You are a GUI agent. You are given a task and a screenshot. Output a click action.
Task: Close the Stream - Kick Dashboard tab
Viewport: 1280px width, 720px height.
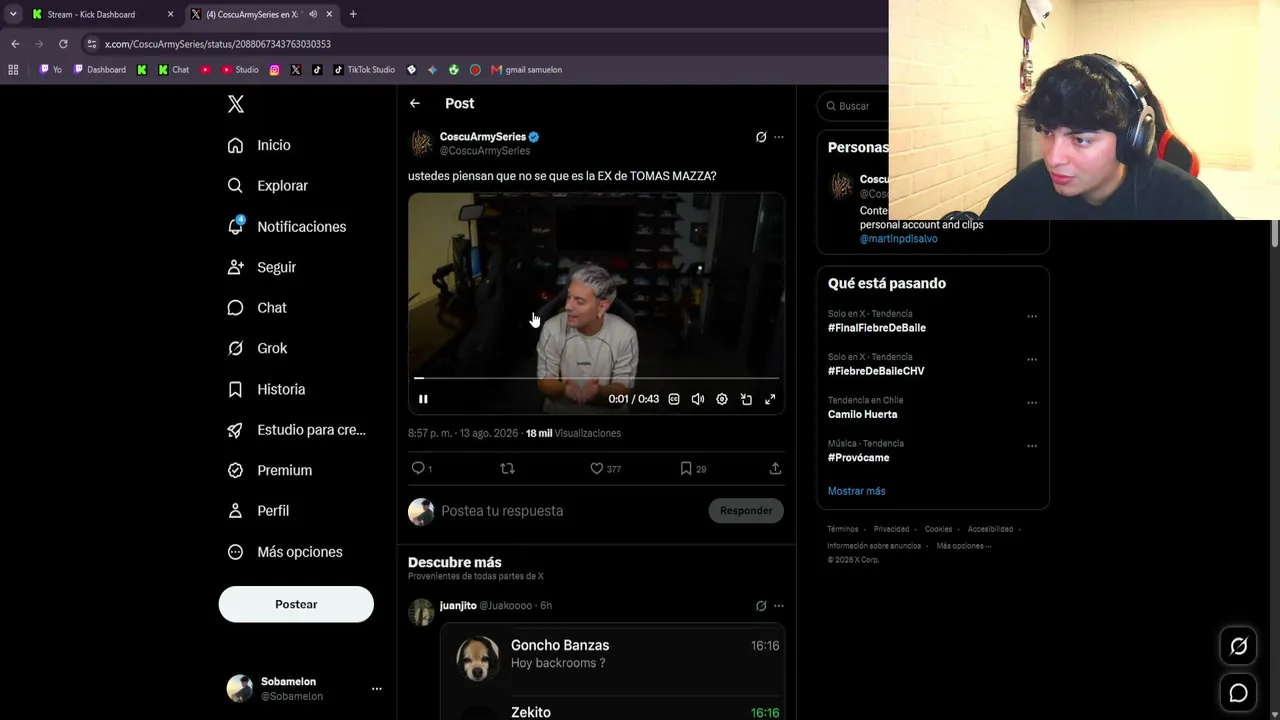click(x=170, y=14)
